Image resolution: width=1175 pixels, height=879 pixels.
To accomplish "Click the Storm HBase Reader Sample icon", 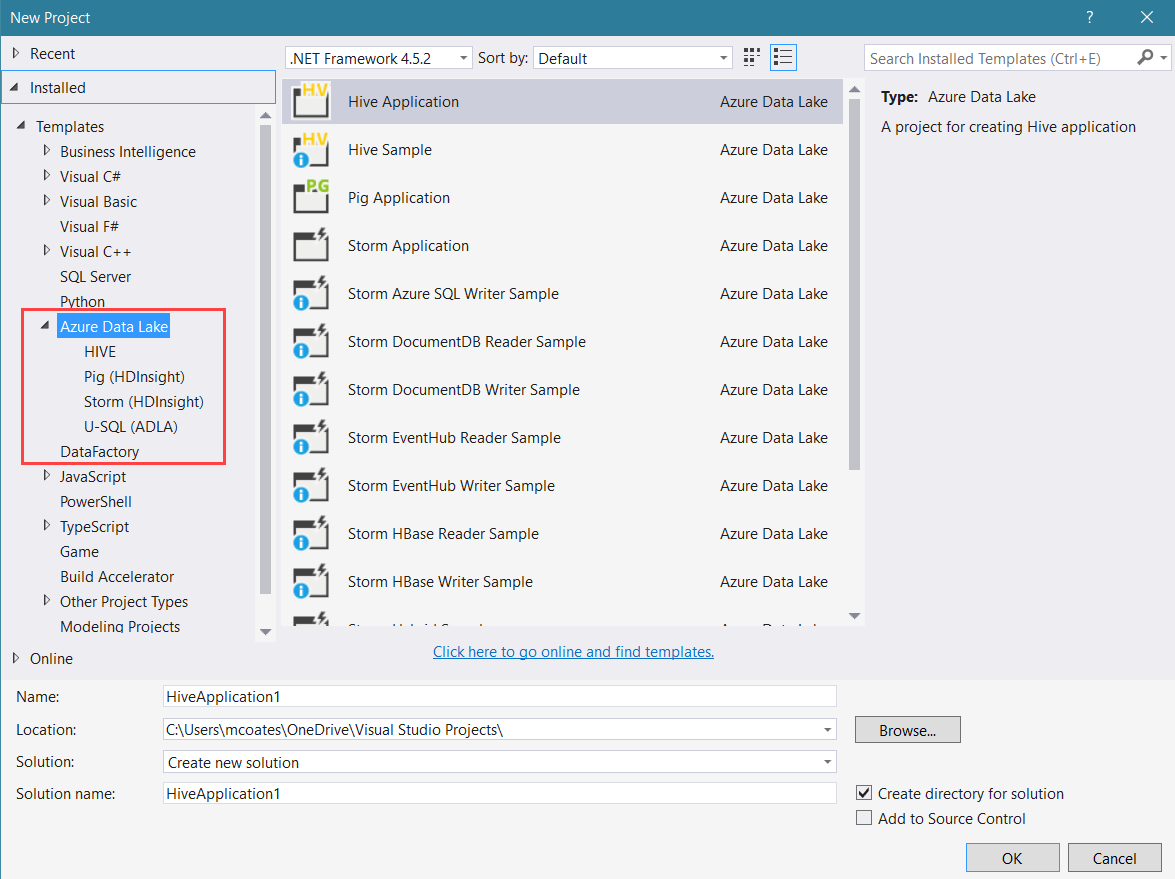I will (x=311, y=534).
